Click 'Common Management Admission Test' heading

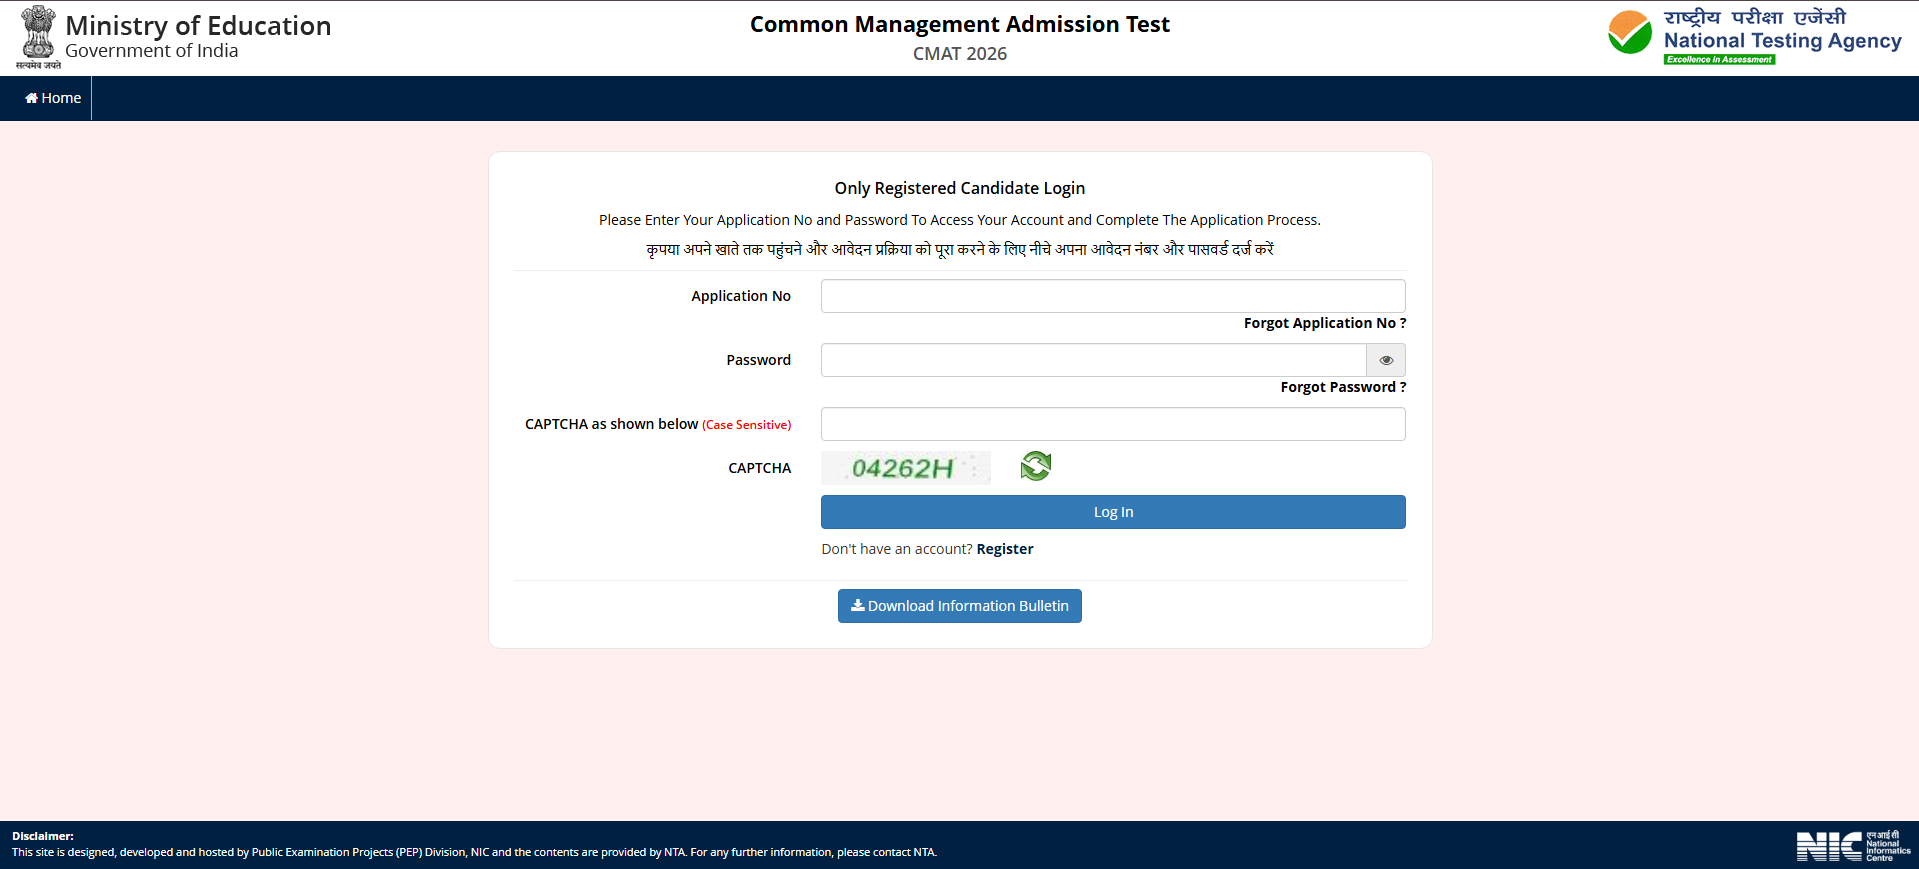[x=960, y=24]
